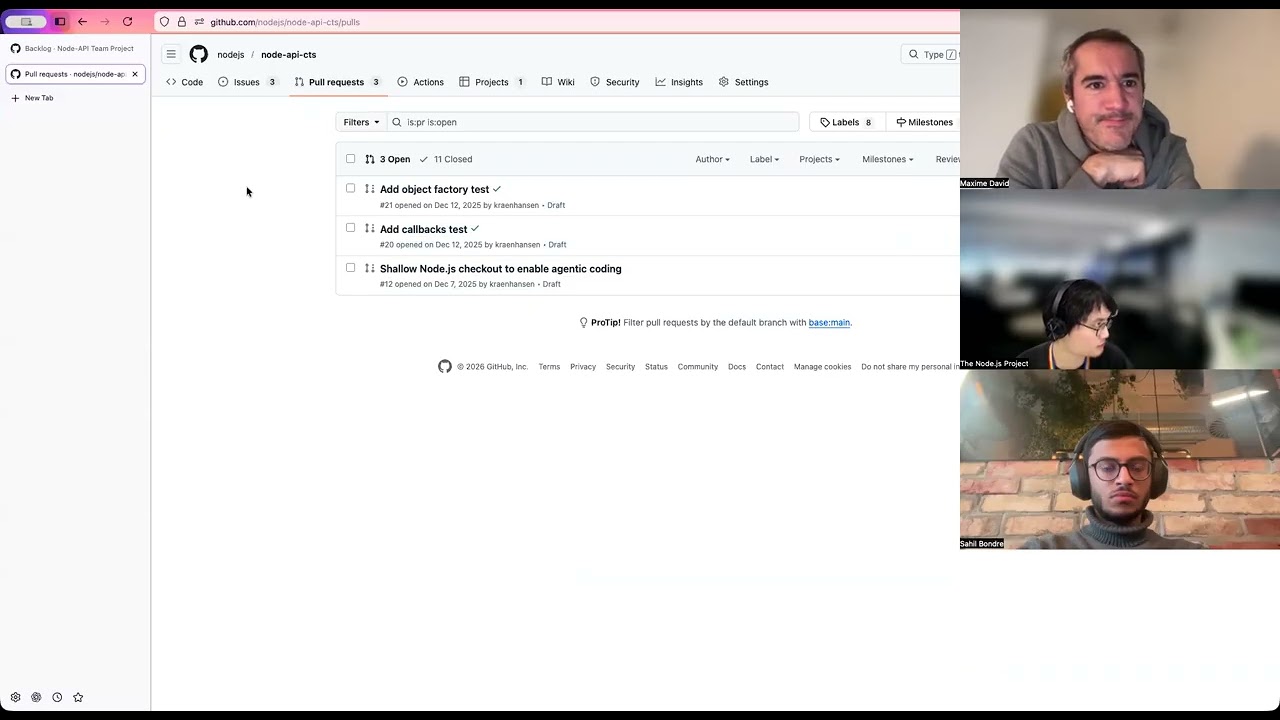Click the magnifier icon in the filter box

397,122
